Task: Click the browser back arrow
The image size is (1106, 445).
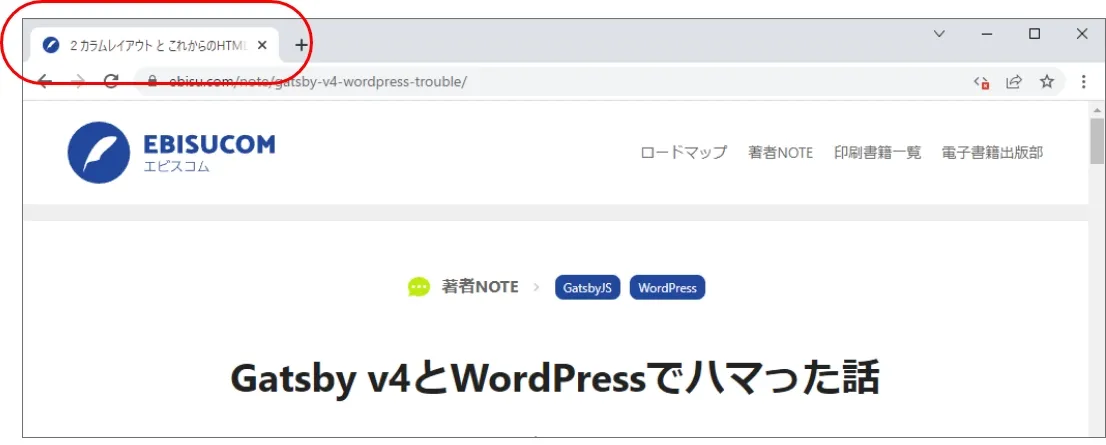Action: point(45,82)
